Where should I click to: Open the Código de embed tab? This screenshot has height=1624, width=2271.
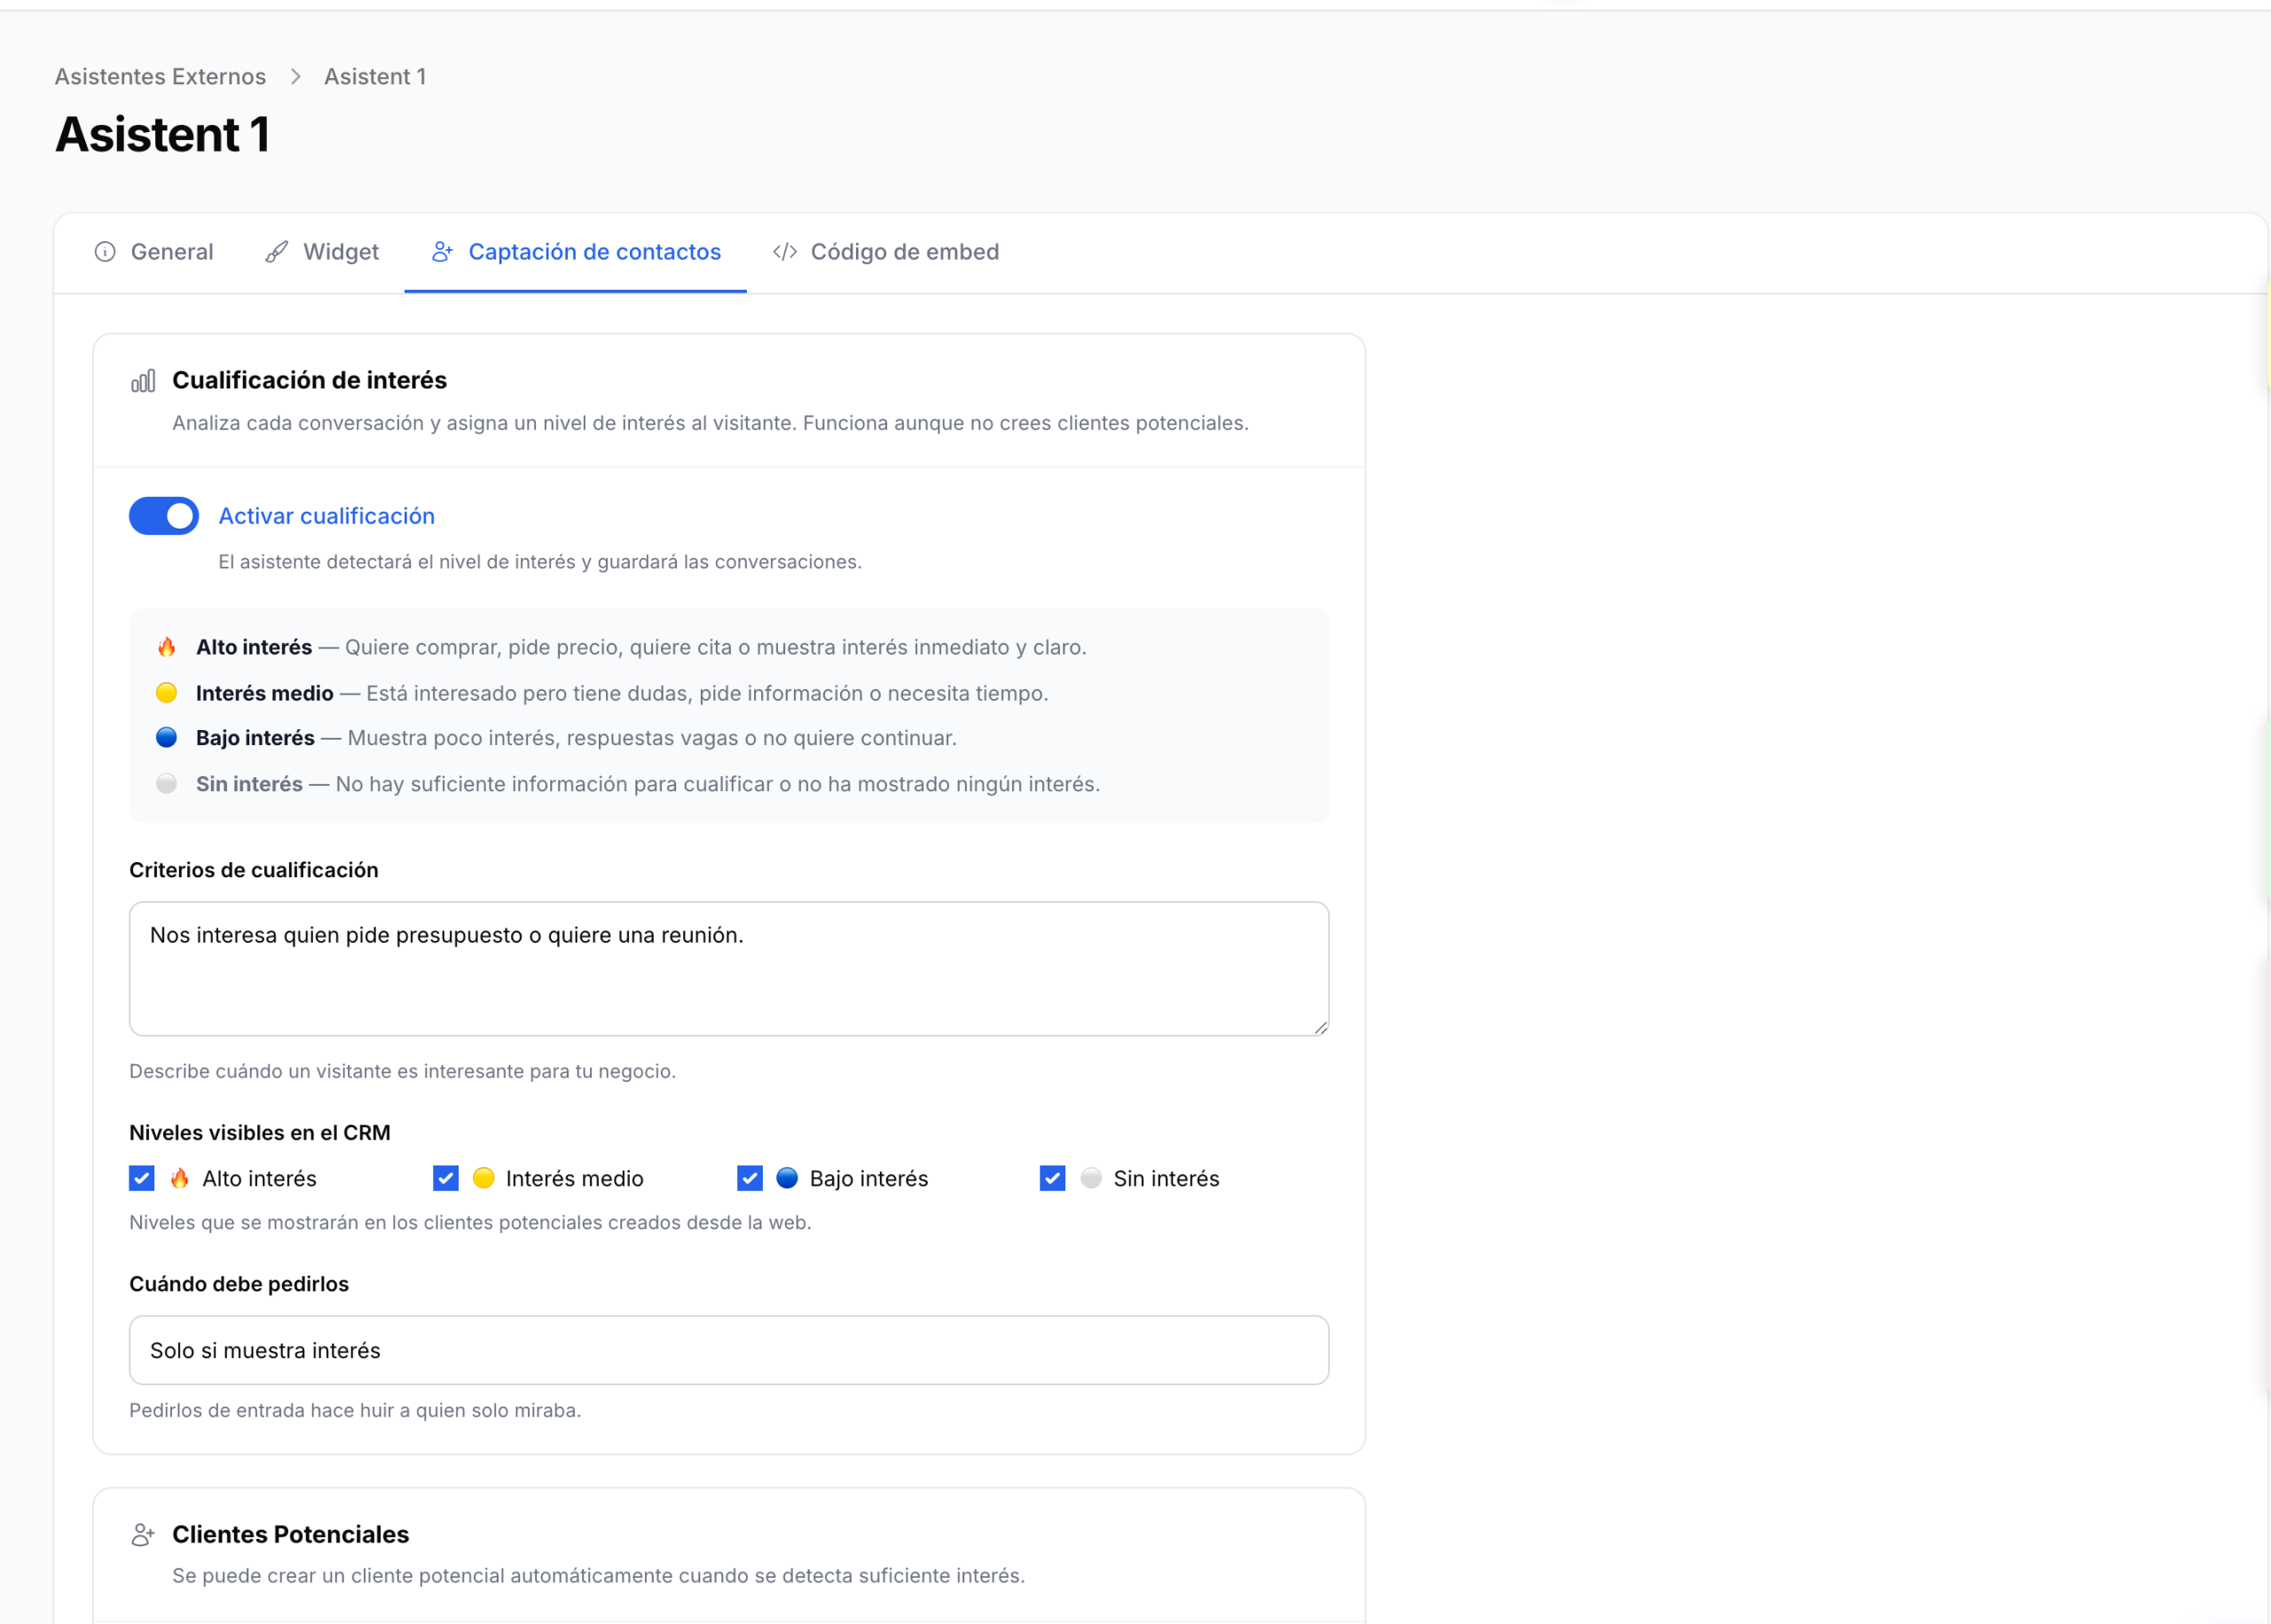886,252
